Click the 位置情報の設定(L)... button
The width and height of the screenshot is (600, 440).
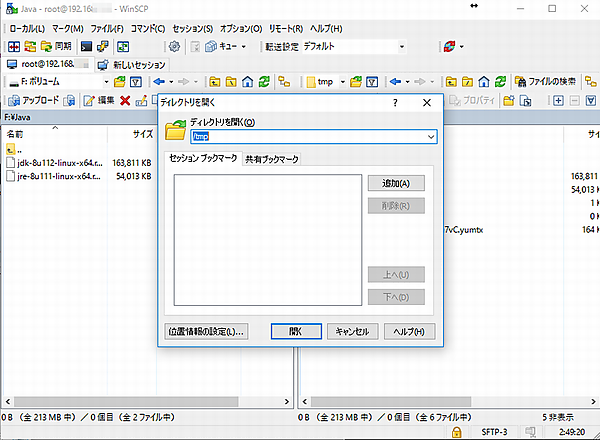[x=206, y=331]
